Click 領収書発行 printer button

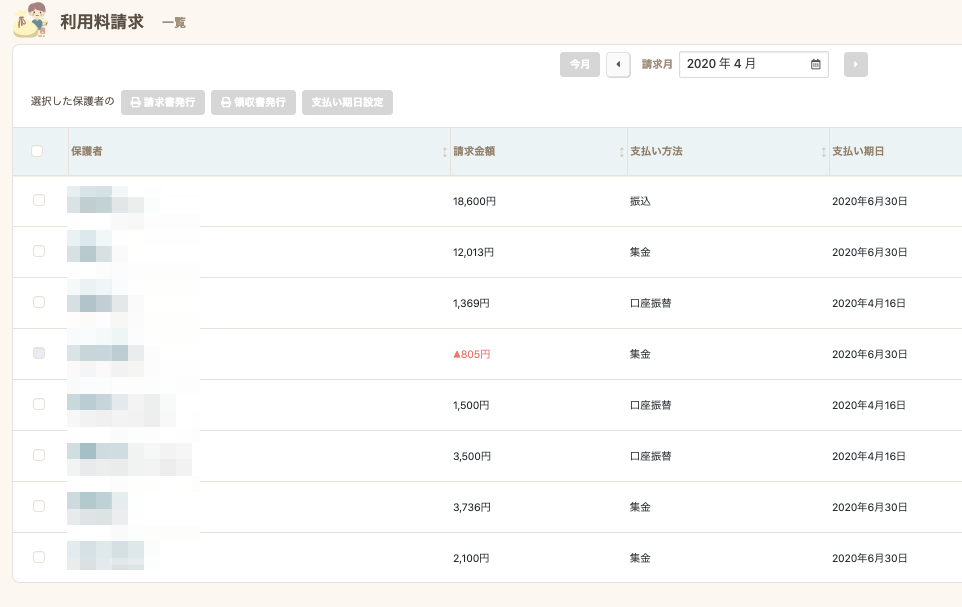coord(253,102)
